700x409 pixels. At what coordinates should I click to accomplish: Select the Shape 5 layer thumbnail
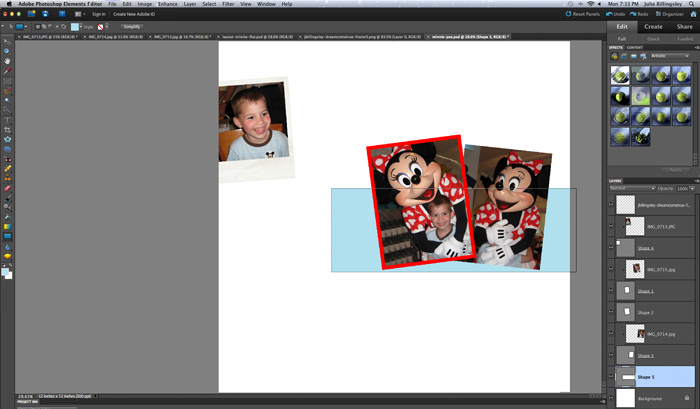pyautogui.click(x=625, y=377)
